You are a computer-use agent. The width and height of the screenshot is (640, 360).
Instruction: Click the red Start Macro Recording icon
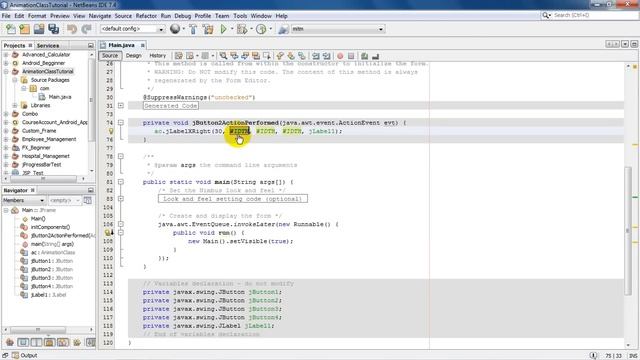340,56
